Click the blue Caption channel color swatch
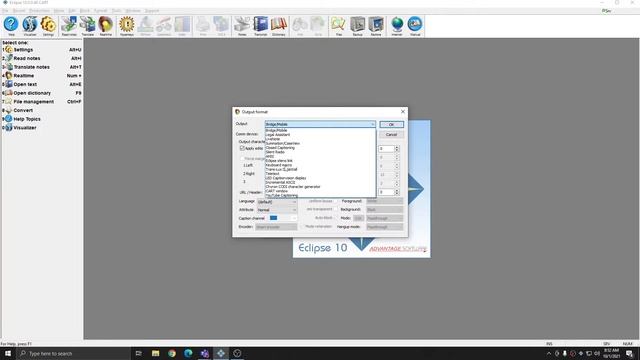Screen dimensions: 640x360 pos(273,218)
